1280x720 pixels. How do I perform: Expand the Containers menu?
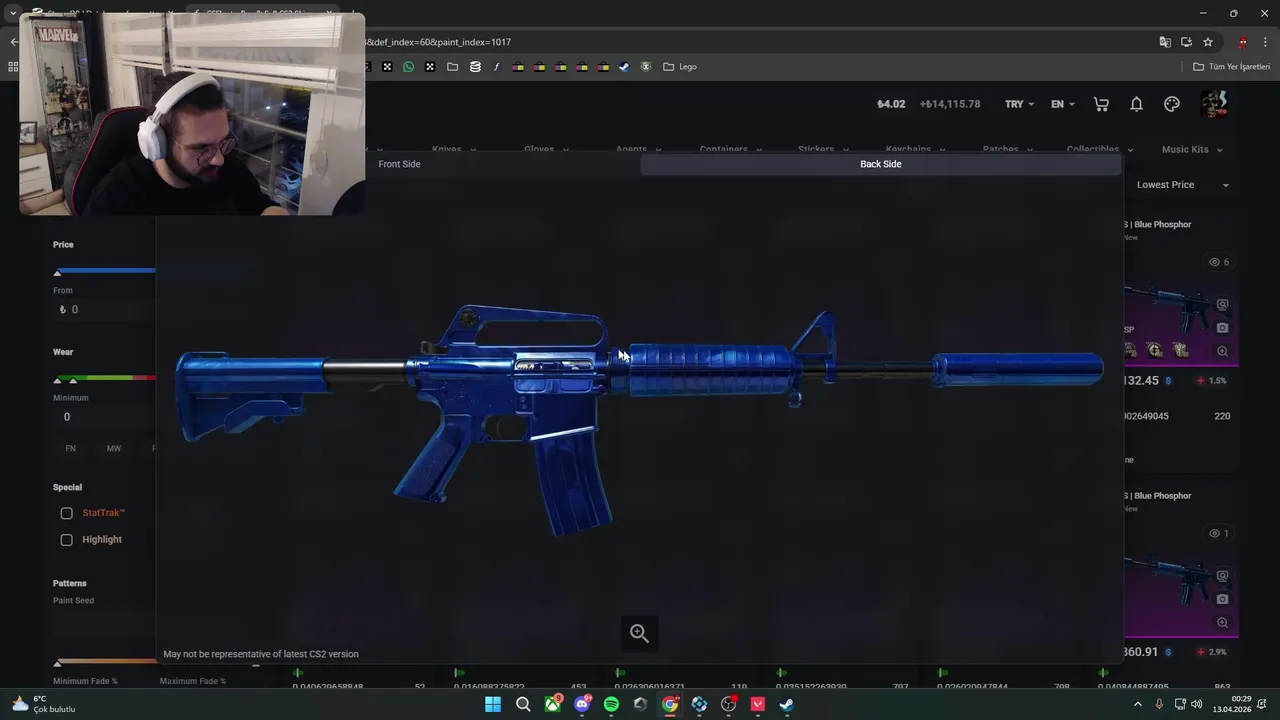(x=731, y=150)
